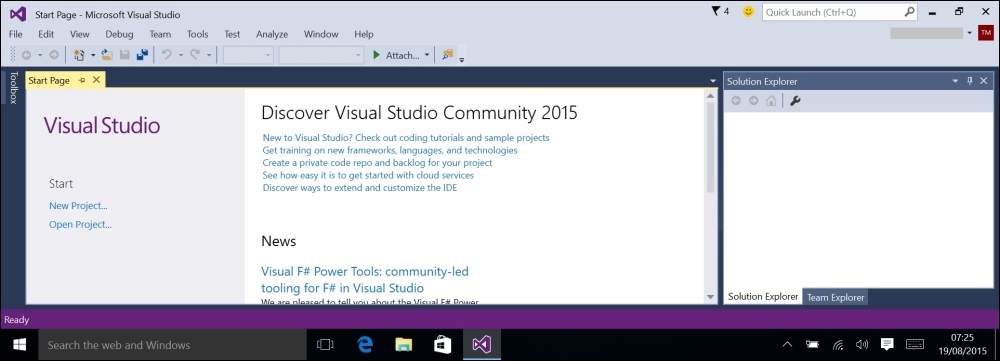This screenshot has width=1000, height=361.
Task: Click the New Project... link
Action: 78,206
